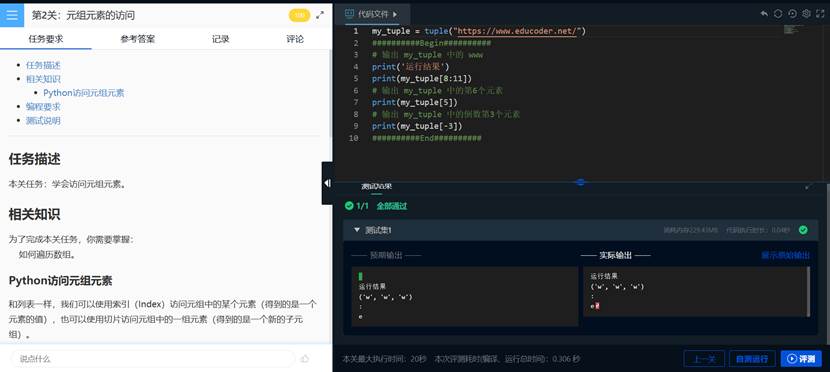Collapse the left task panel with arrow handle
The image size is (830, 372).
click(327, 183)
